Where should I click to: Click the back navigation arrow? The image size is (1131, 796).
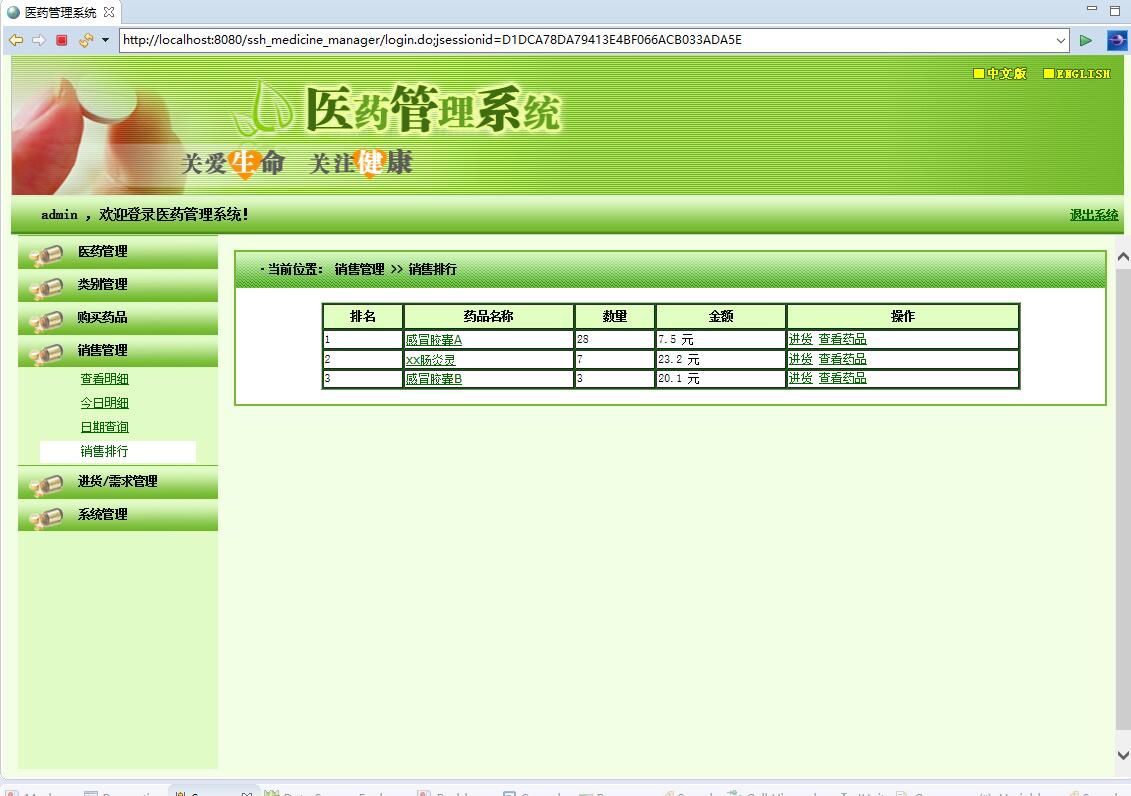tap(15, 40)
